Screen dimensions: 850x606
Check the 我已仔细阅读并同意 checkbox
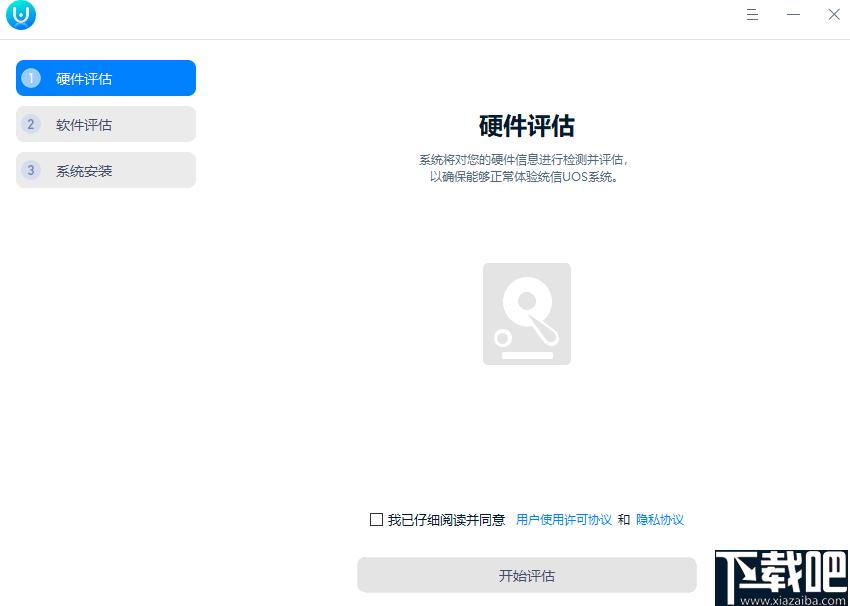376,520
